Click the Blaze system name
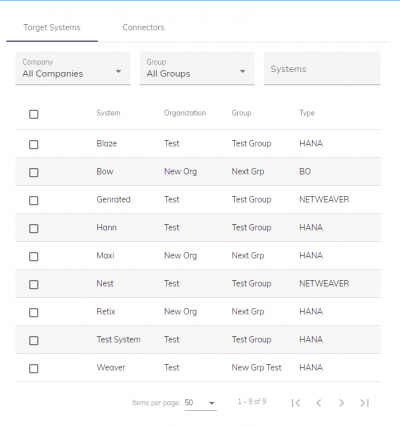This screenshot has height=427, width=400. (107, 143)
